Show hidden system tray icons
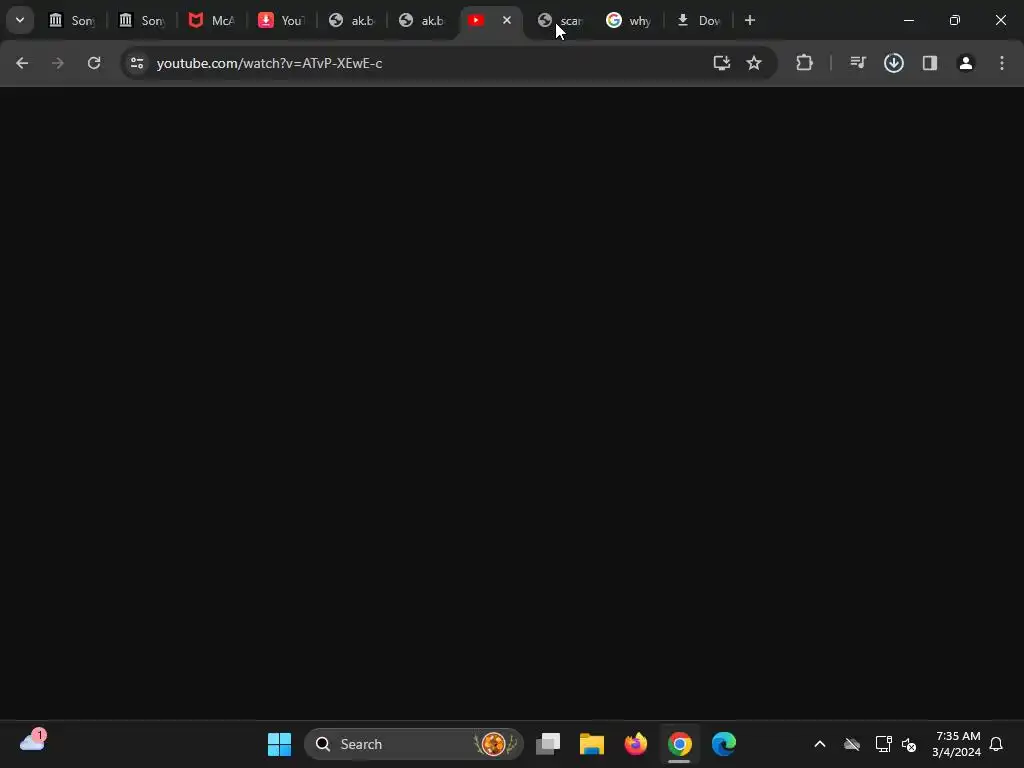 pos(820,744)
